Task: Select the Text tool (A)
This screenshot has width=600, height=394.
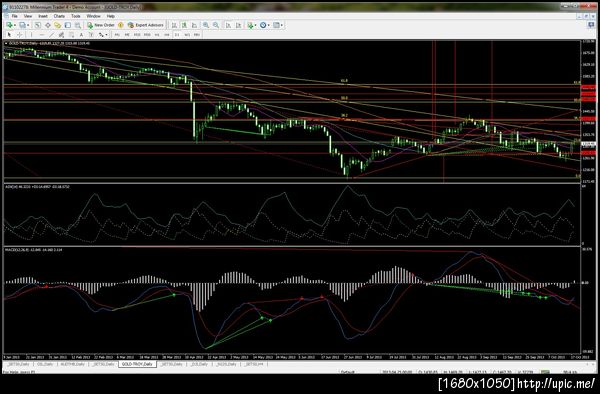Action: [x=81, y=35]
